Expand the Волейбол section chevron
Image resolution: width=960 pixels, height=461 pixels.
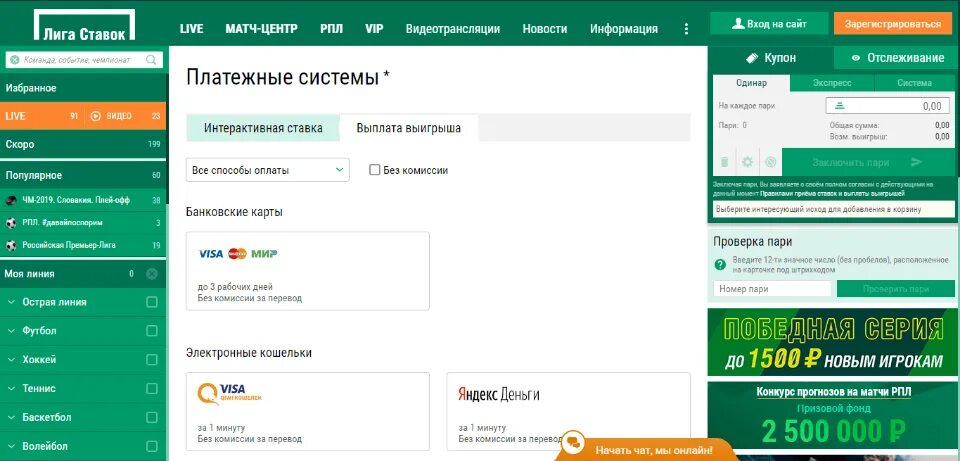pos(12,446)
